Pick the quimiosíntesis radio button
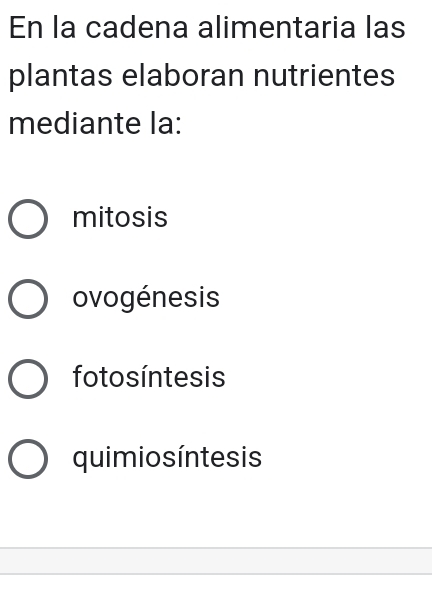The width and height of the screenshot is (432, 591). (x=28, y=459)
